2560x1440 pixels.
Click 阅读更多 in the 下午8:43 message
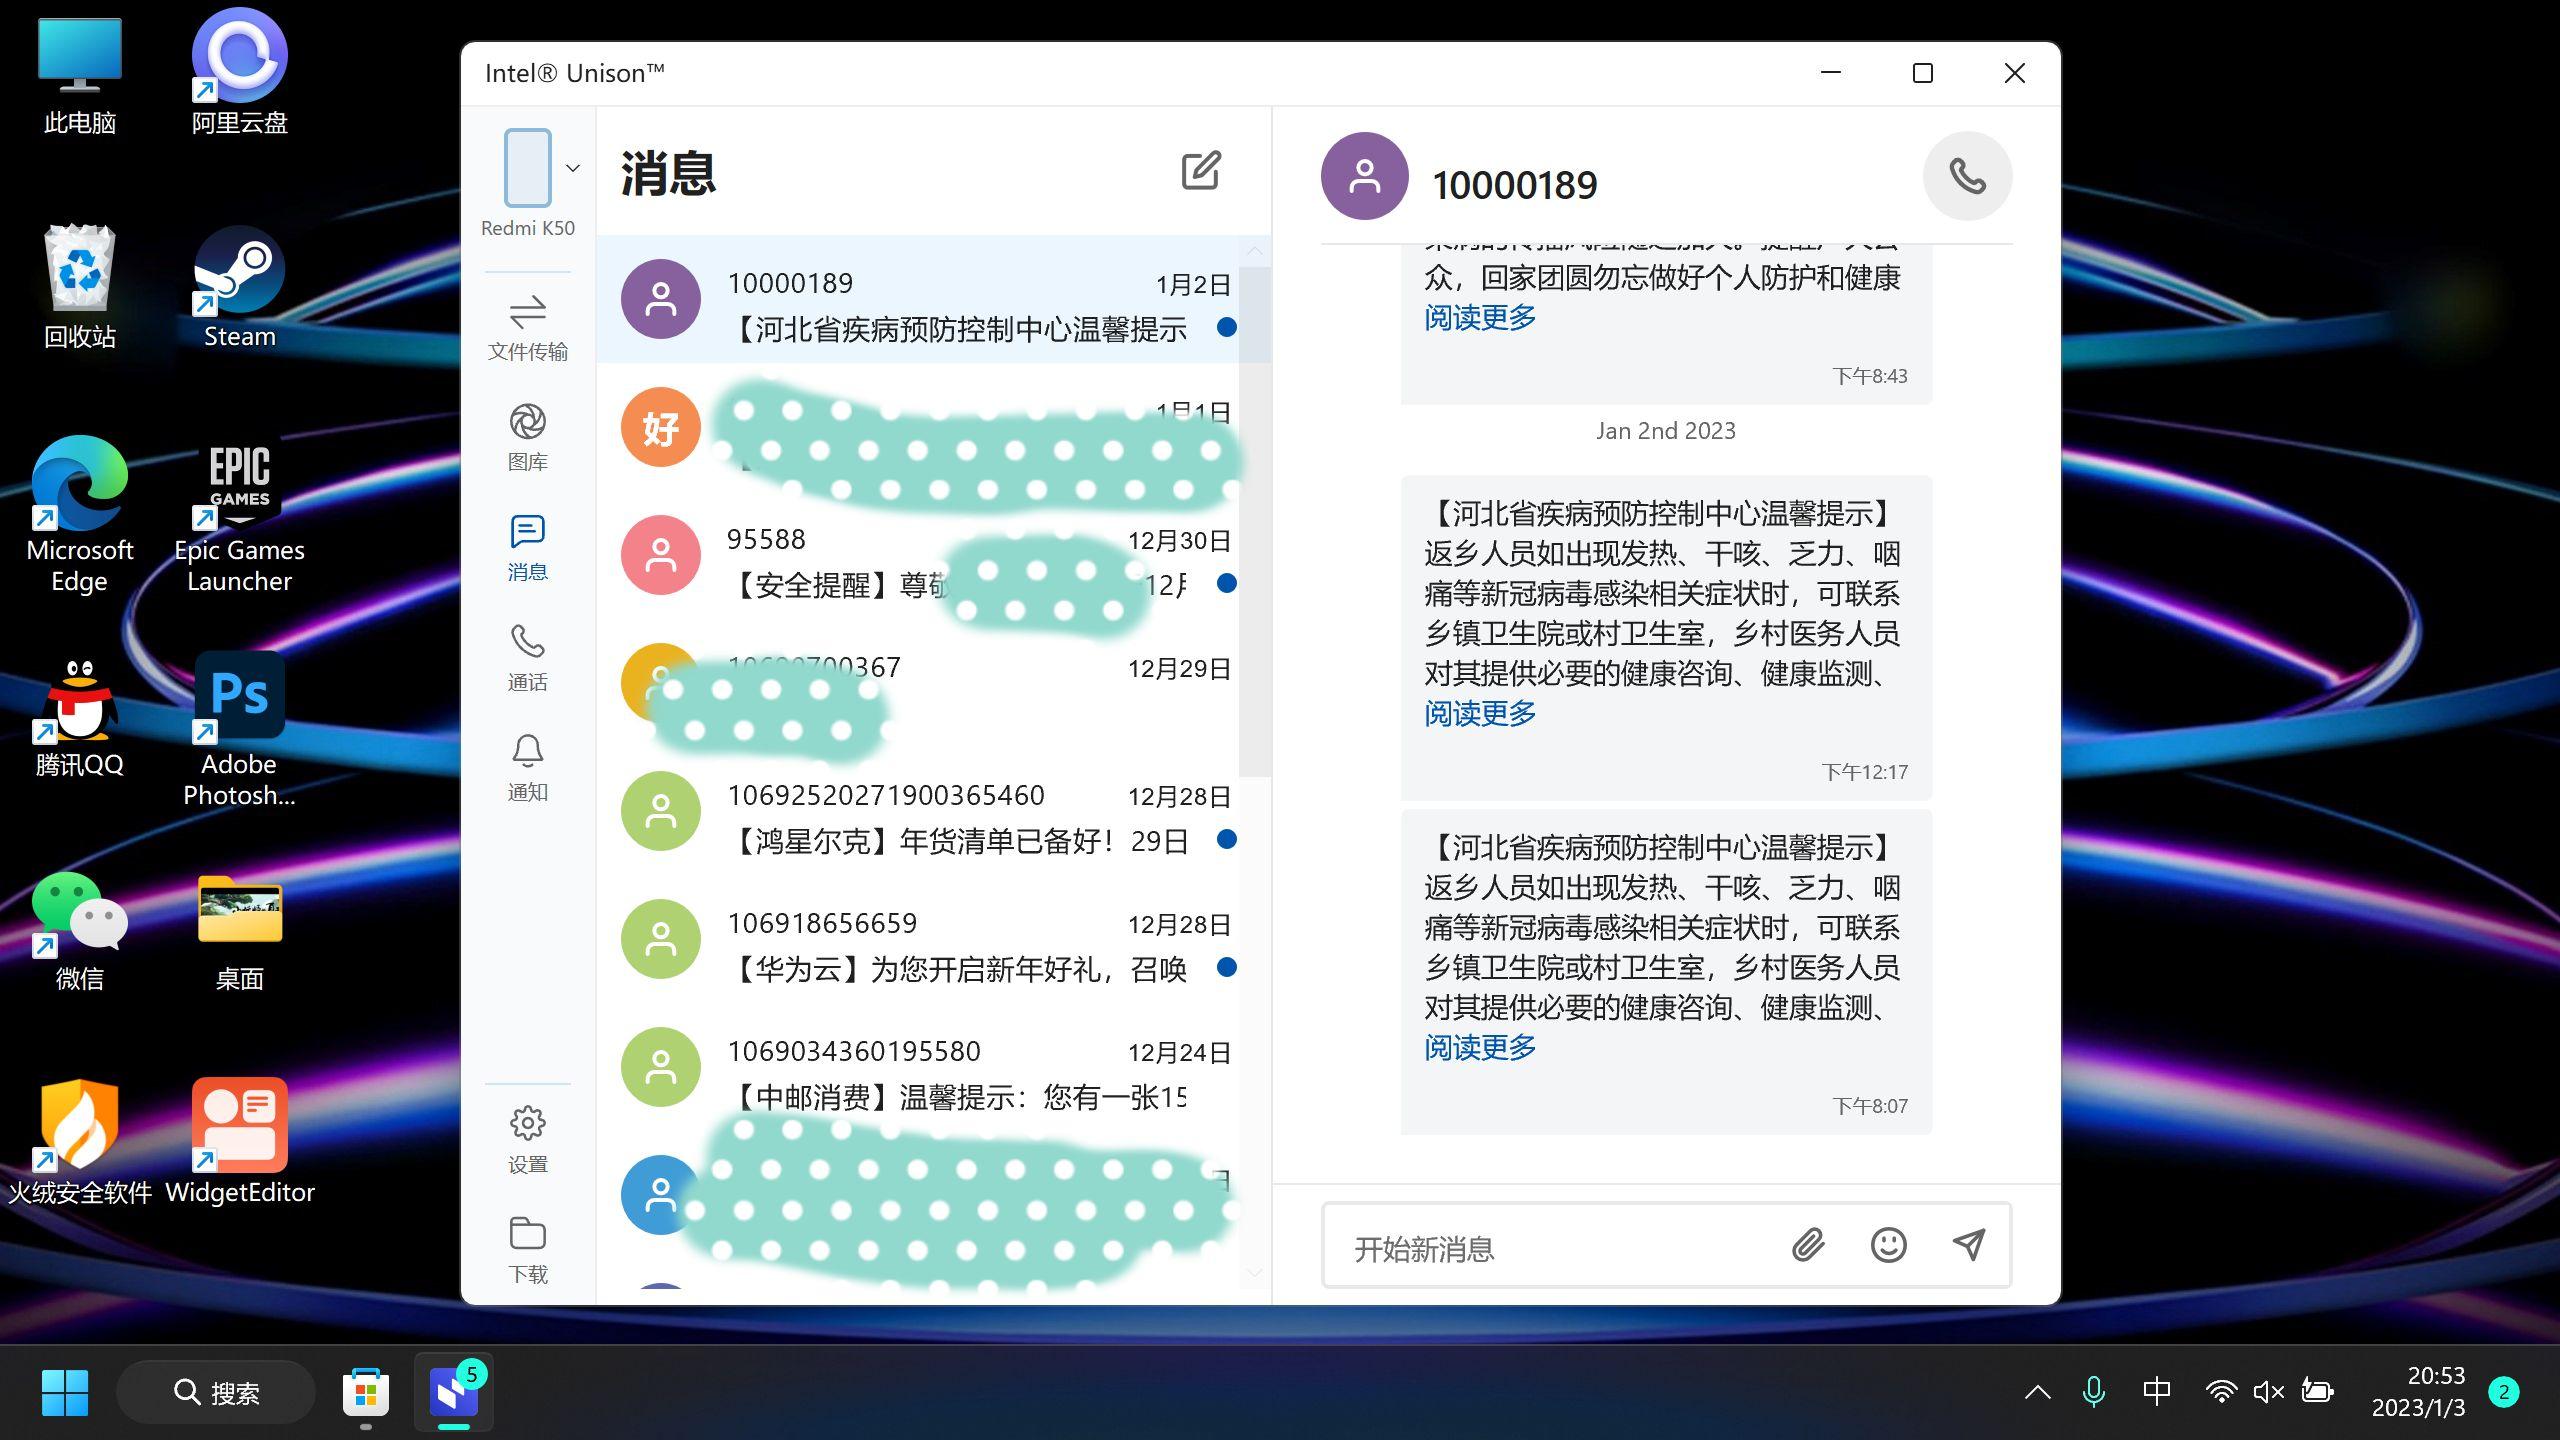coord(1480,318)
